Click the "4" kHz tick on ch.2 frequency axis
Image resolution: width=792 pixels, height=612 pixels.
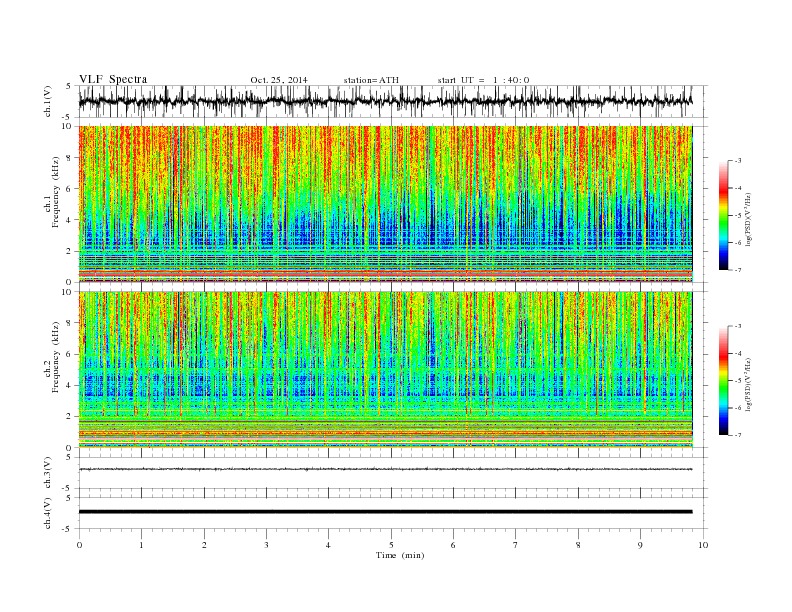pyautogui.click(x=70, y=385)
